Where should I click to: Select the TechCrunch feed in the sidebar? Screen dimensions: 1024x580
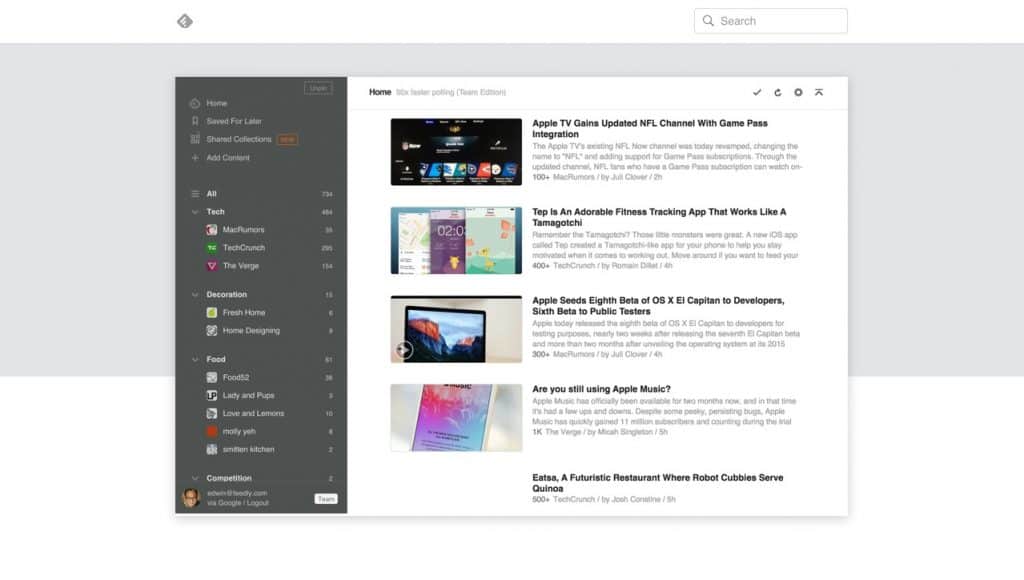243,248
